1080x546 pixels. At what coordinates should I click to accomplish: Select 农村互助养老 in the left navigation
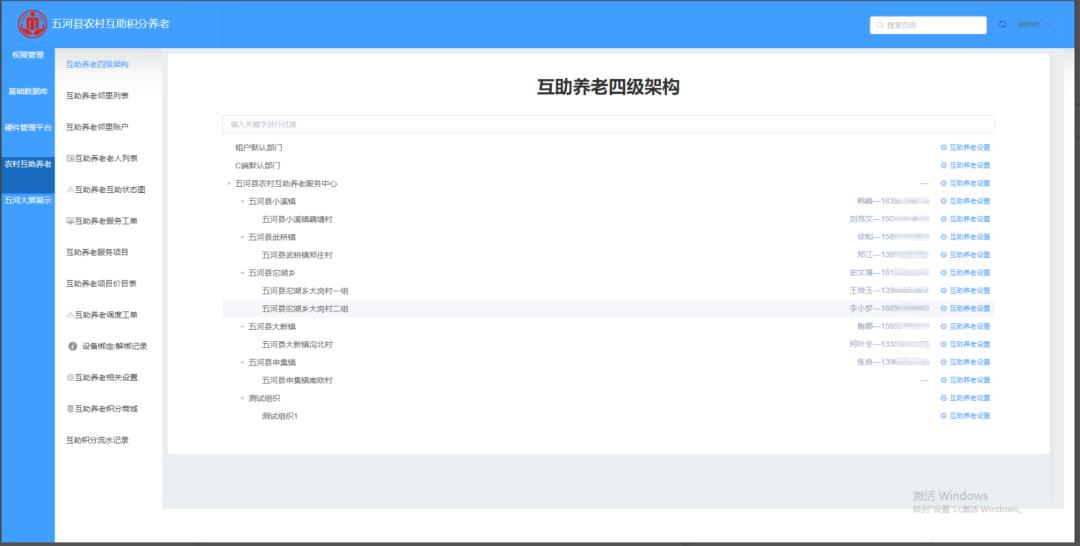coord(28,165)
